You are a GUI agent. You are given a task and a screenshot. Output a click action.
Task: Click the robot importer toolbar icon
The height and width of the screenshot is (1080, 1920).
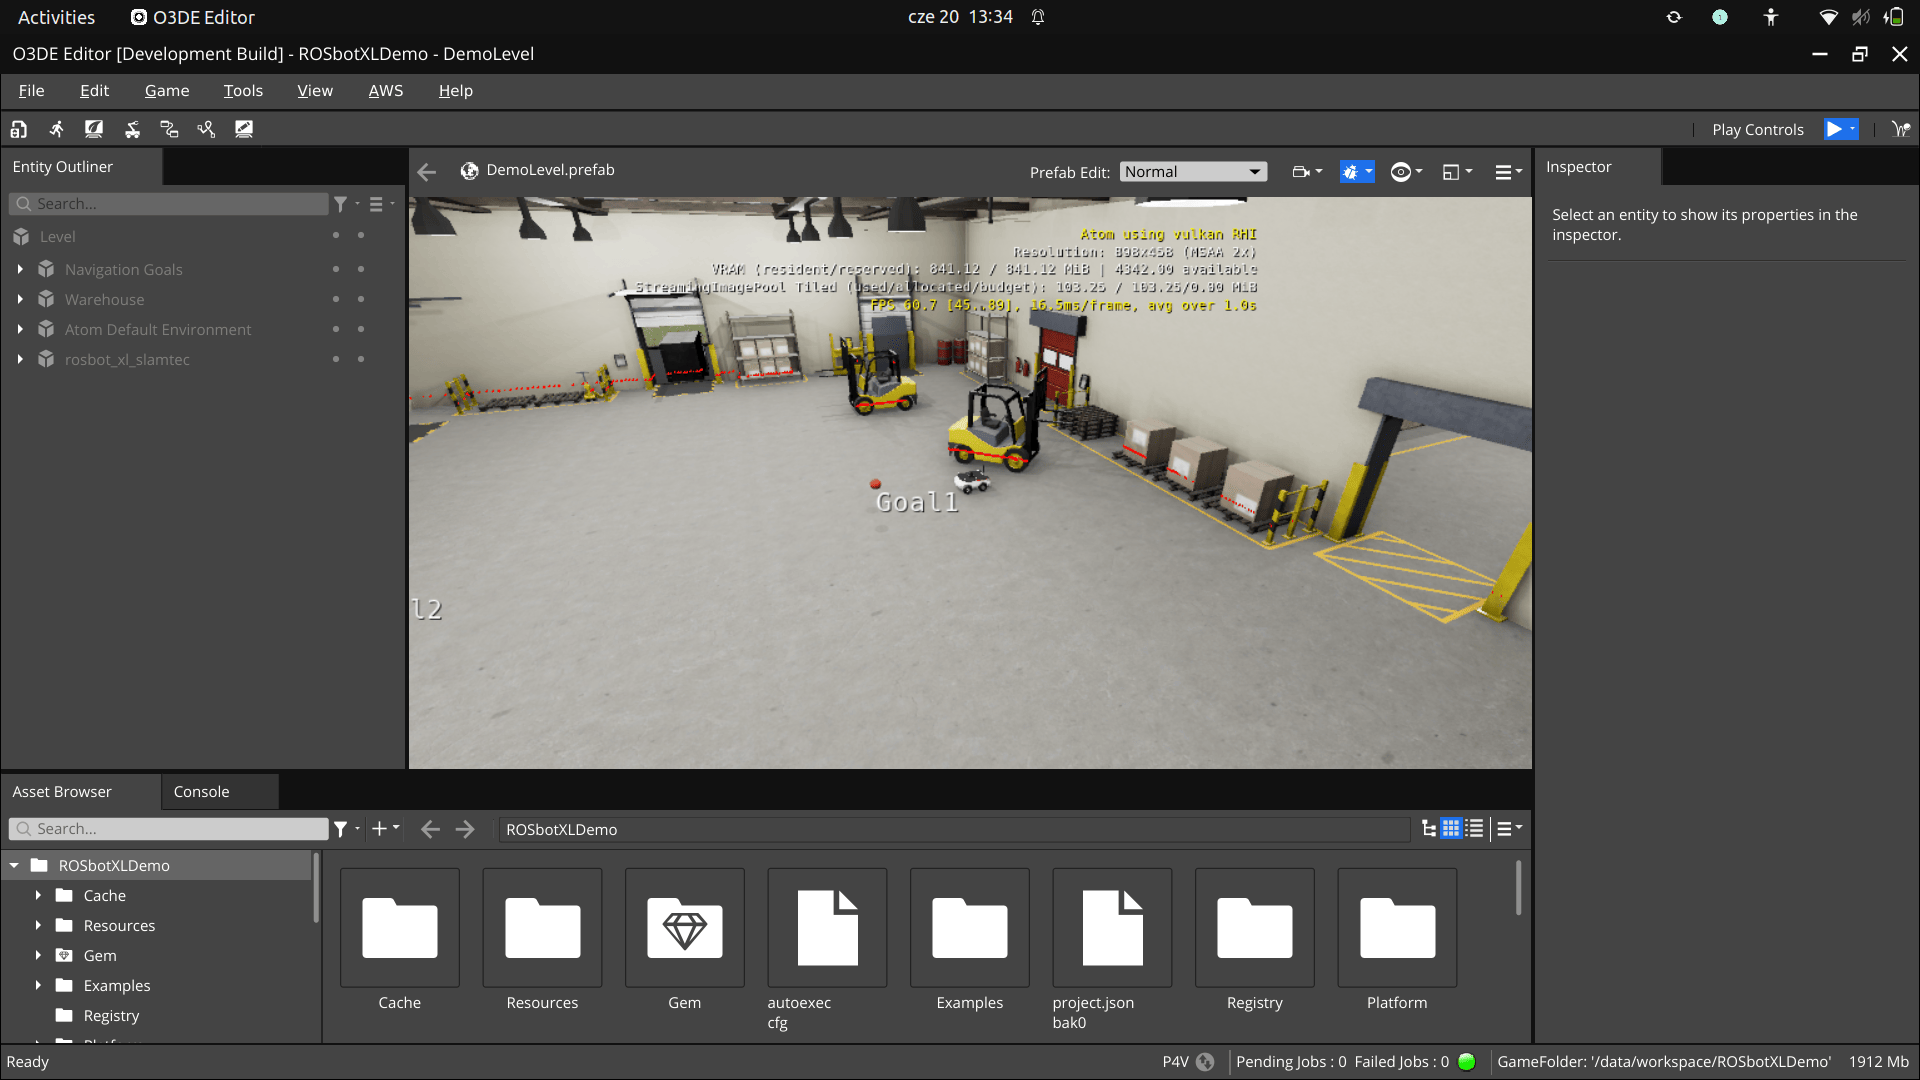pyautogui.click(x=131, y=129)
